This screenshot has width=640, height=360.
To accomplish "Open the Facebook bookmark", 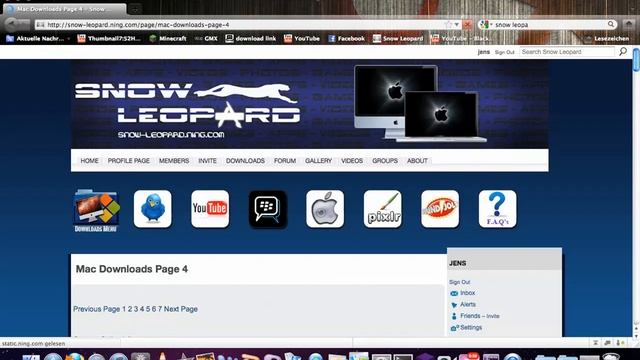I will [x=346, y=38].
